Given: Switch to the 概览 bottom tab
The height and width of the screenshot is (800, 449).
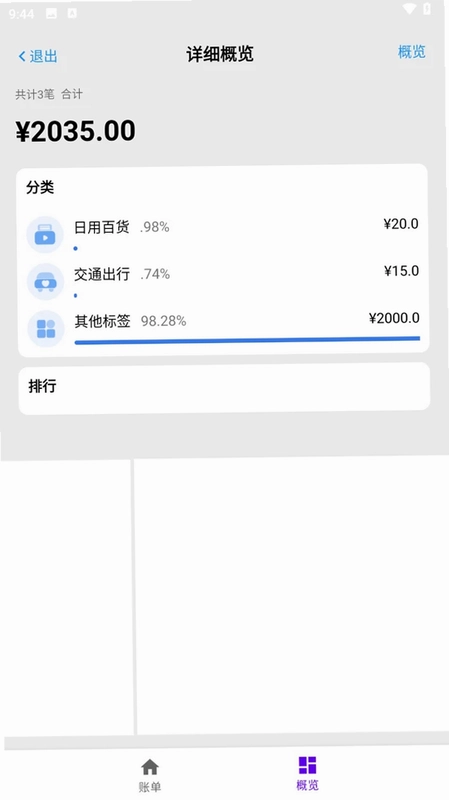Looking at the screenshot, I should [x=307, y=773].
